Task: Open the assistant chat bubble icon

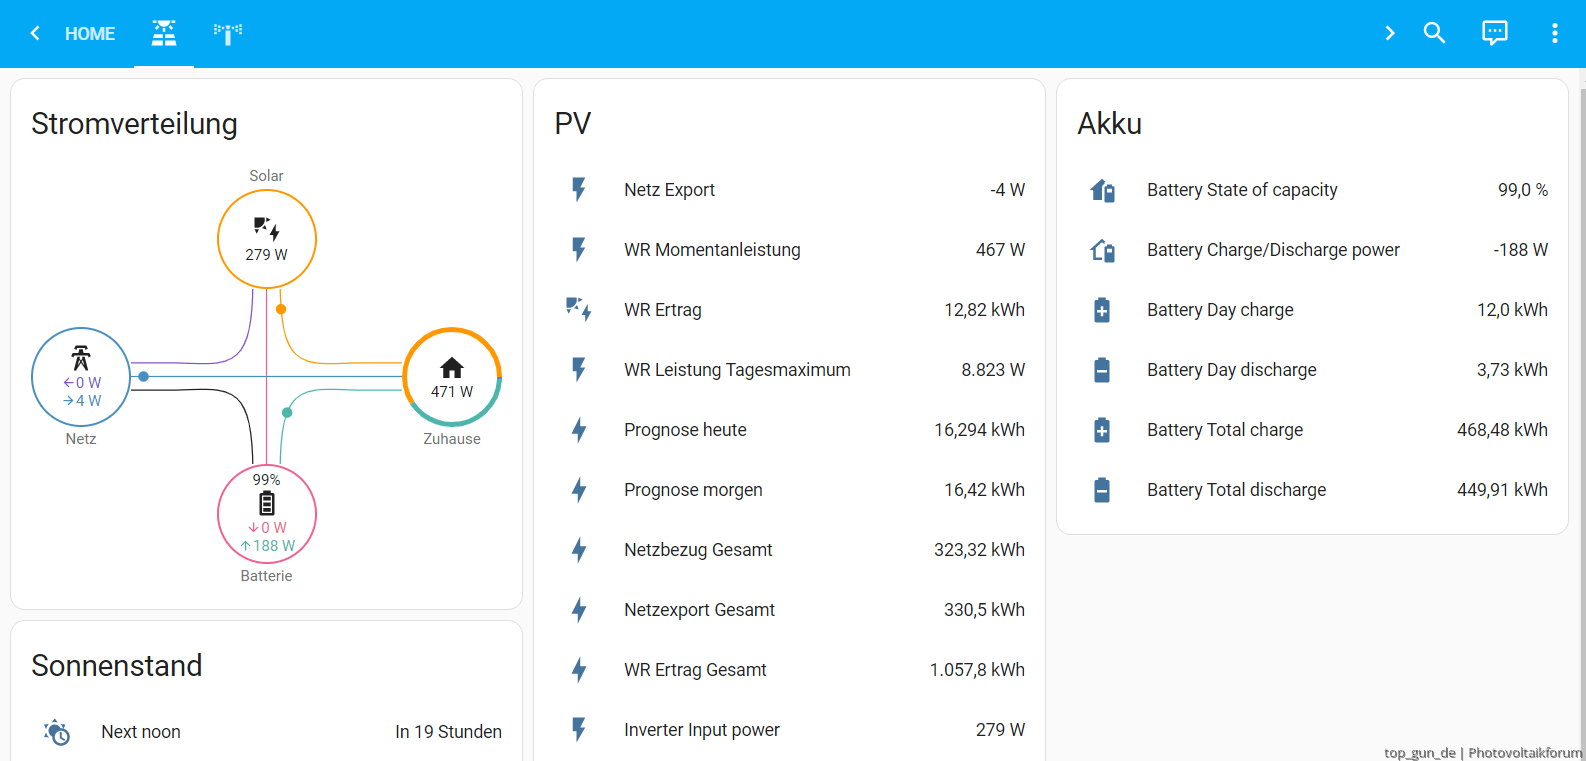Action: pos(1494,33)
